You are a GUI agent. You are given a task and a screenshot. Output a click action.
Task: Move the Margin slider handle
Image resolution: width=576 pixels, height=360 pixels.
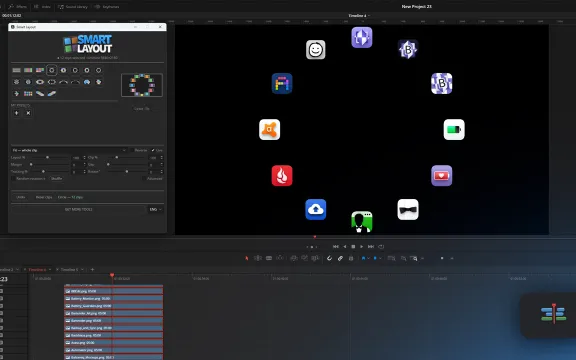[31, 164]
